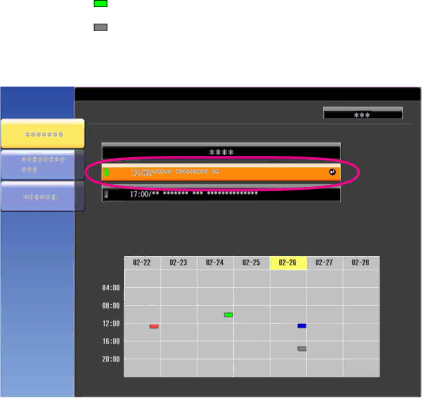The height and width of the screenshot is (398, 422).
Task: Select the green event marker on 02-24
Action: [228, 315]
